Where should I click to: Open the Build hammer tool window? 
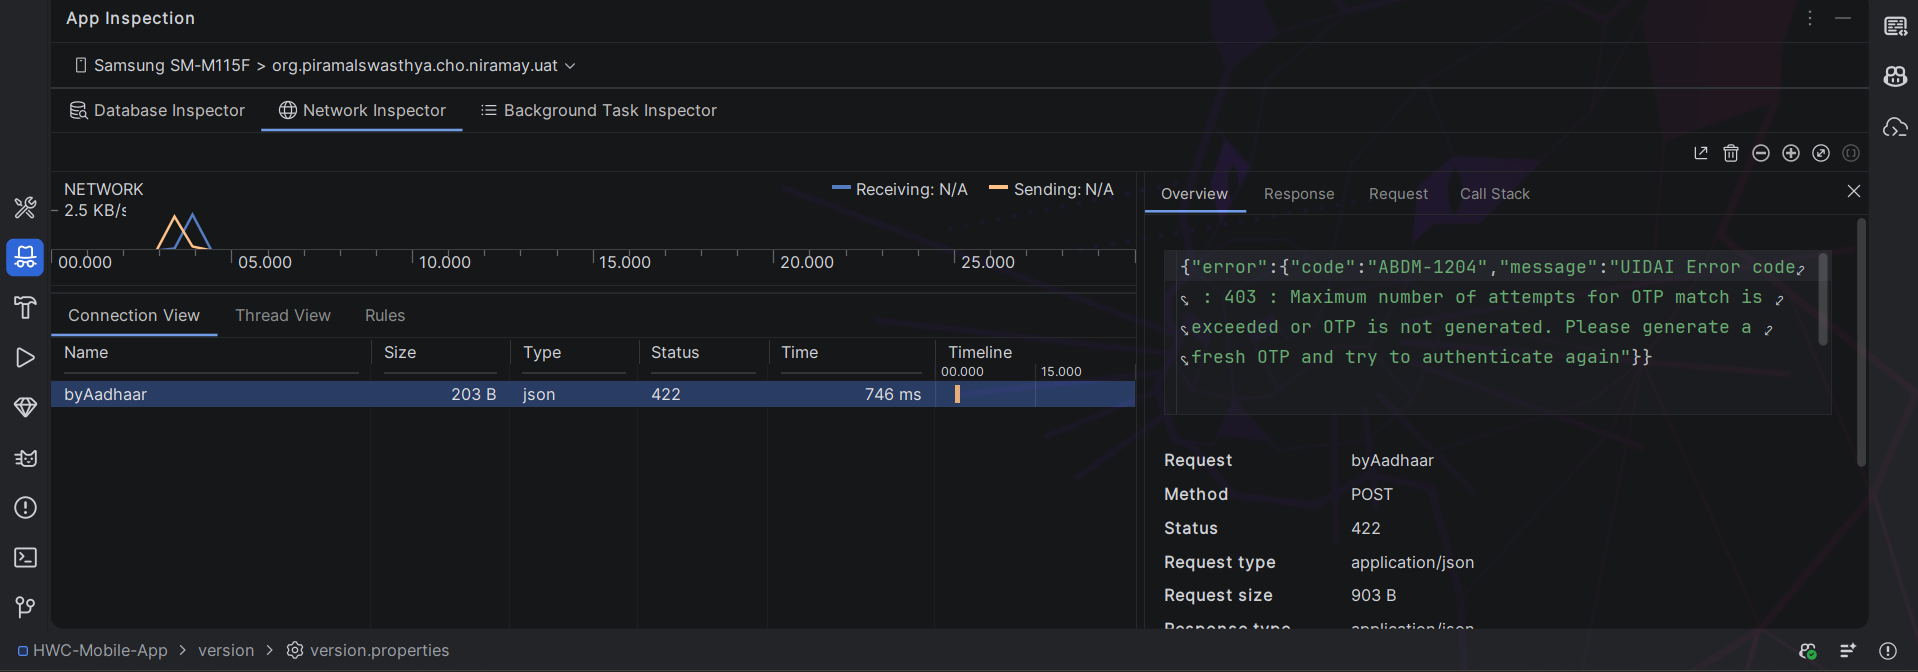[25, 307]
